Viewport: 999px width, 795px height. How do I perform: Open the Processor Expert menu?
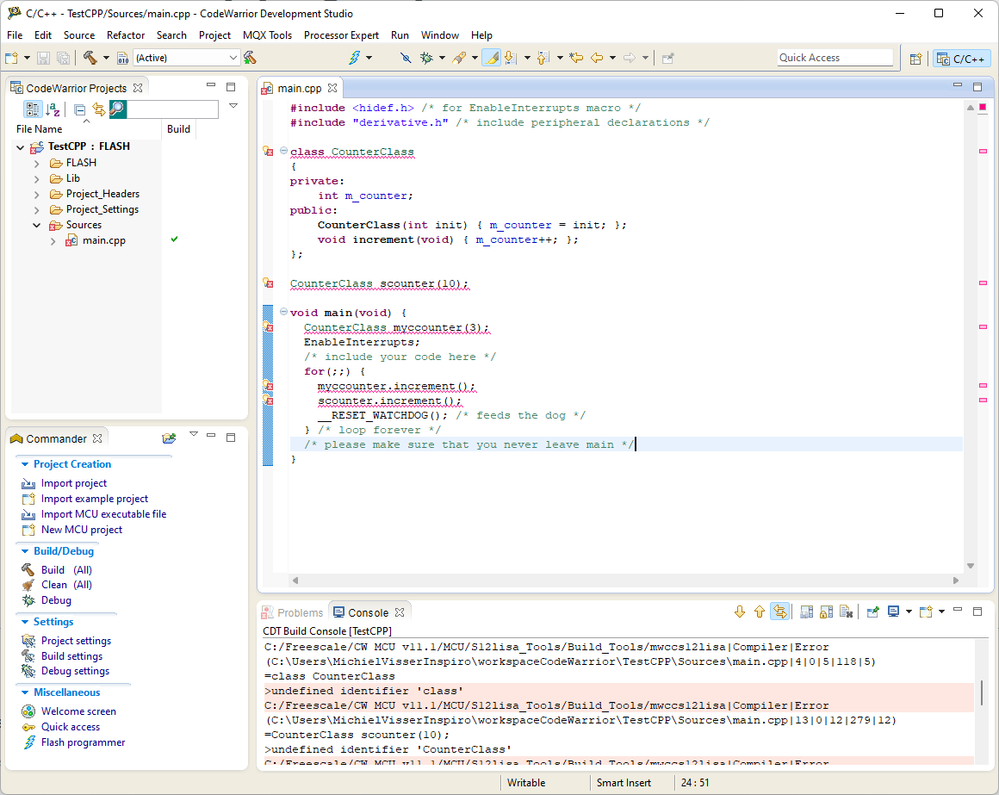(341, 35)
